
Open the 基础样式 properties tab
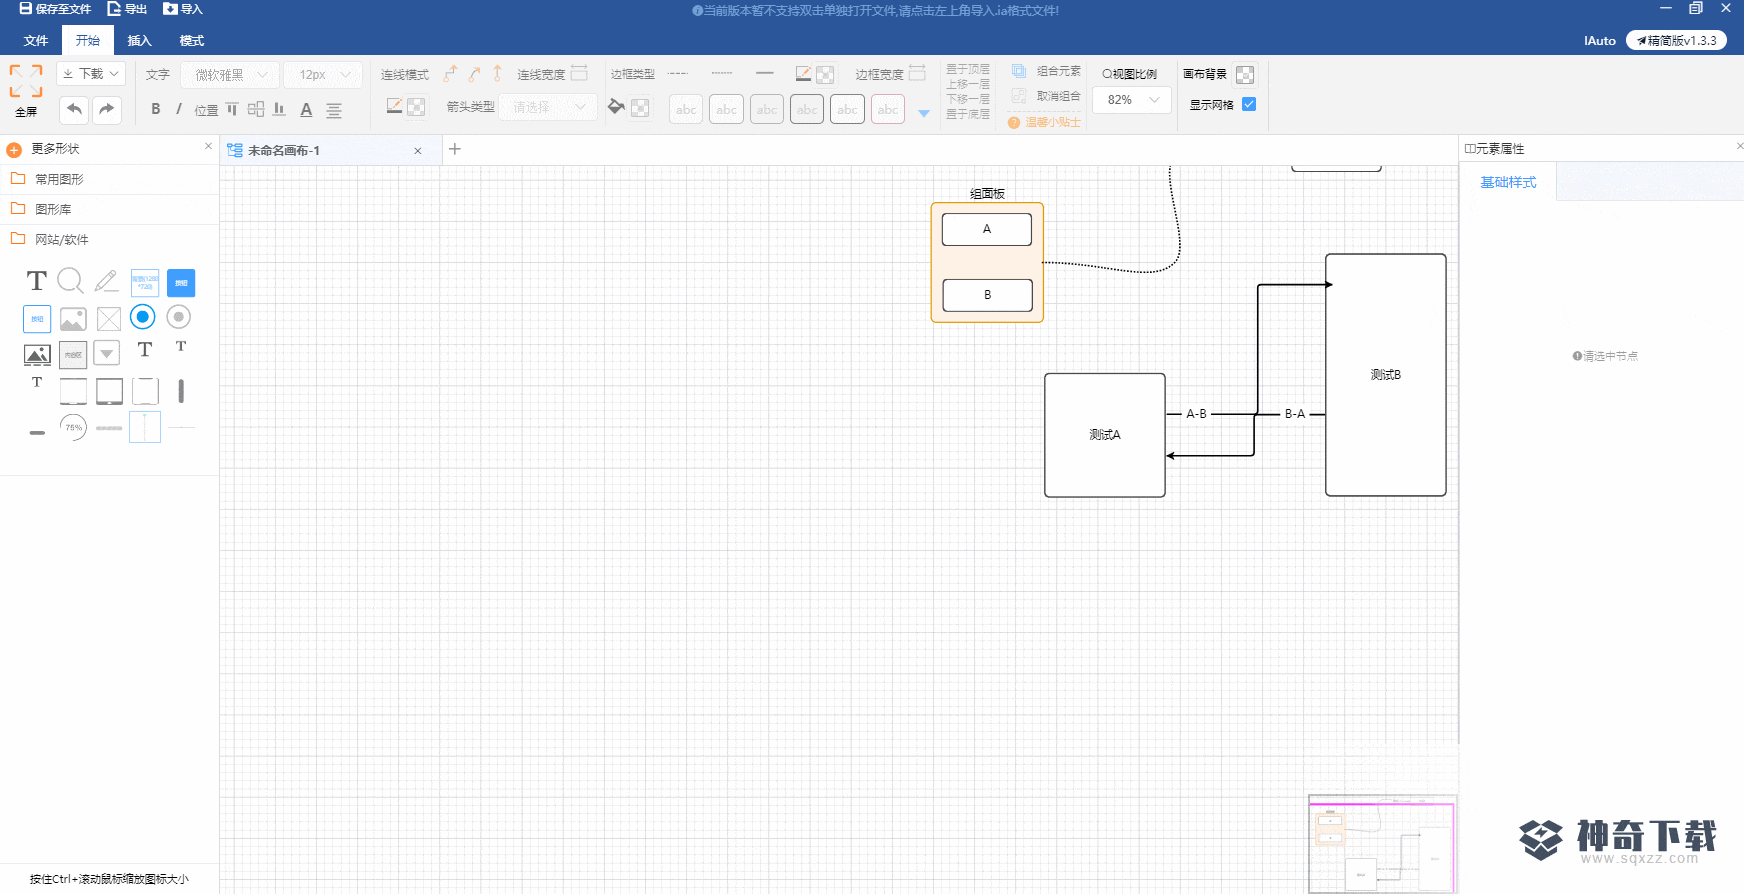(1508, 182)
